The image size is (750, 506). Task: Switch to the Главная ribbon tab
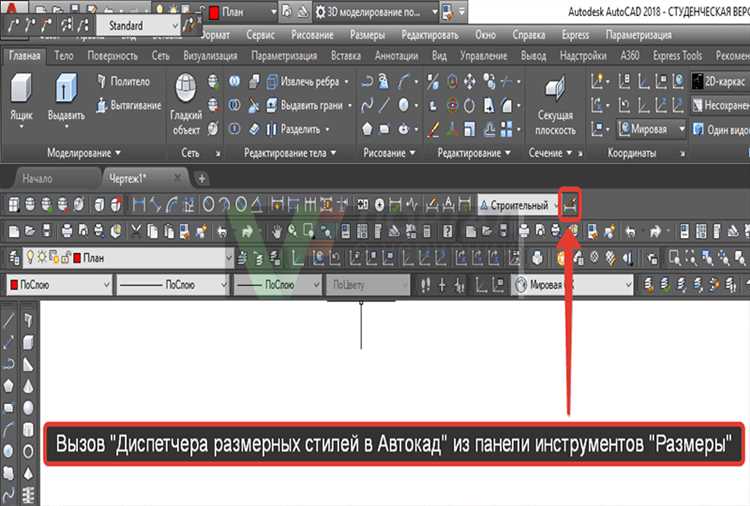tap(24, 56)
